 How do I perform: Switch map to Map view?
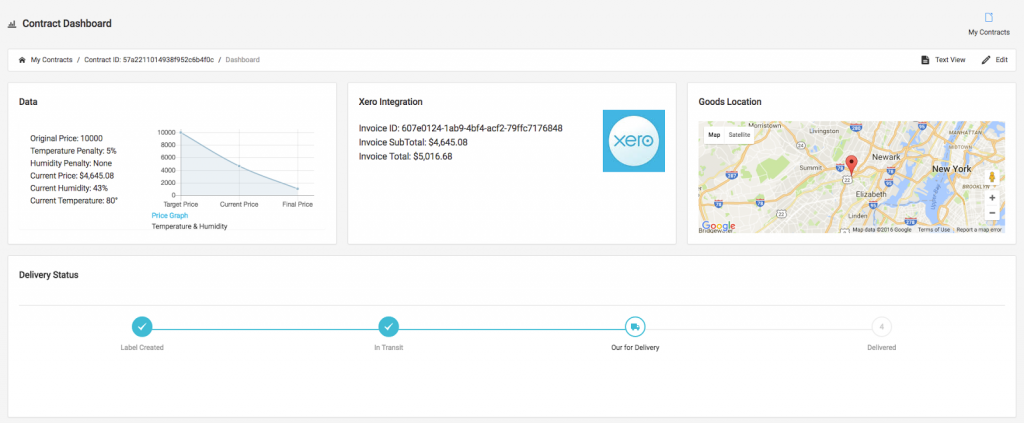pyautogui.click(x=714, y=134)
